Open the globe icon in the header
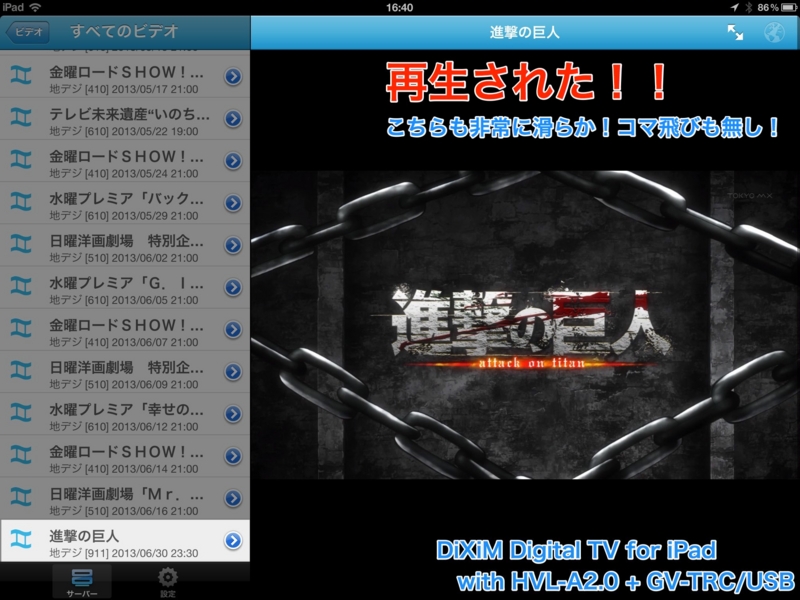Image resolution: width=800 pixels, height=600 pixels. (774, 33)
